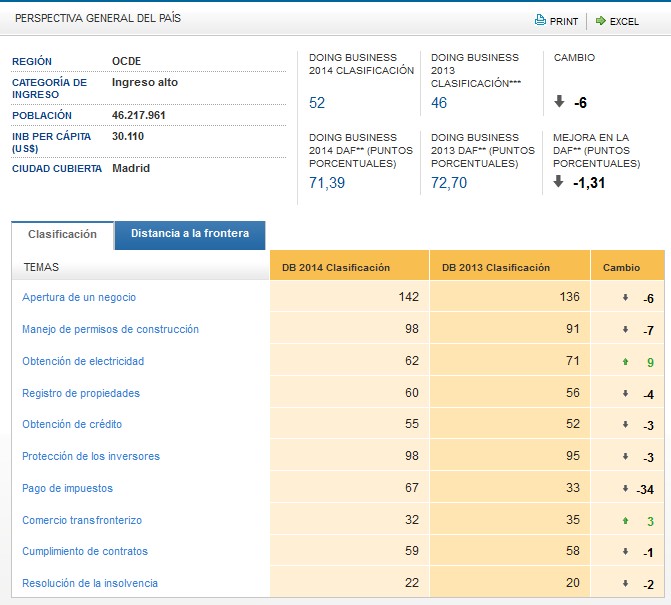The height and width of the screenshot is (605, 671).
Task: Export data with the EXCEL button
Action: point(623,20)
